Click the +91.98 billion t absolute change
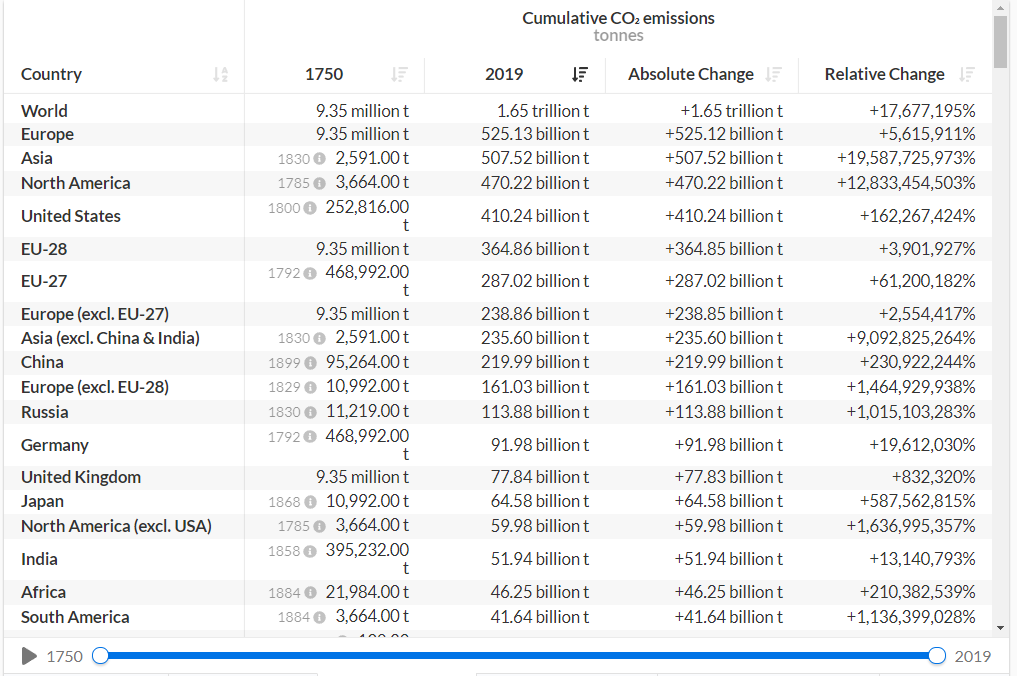The image size is (1017, 676). pos(728,445)
